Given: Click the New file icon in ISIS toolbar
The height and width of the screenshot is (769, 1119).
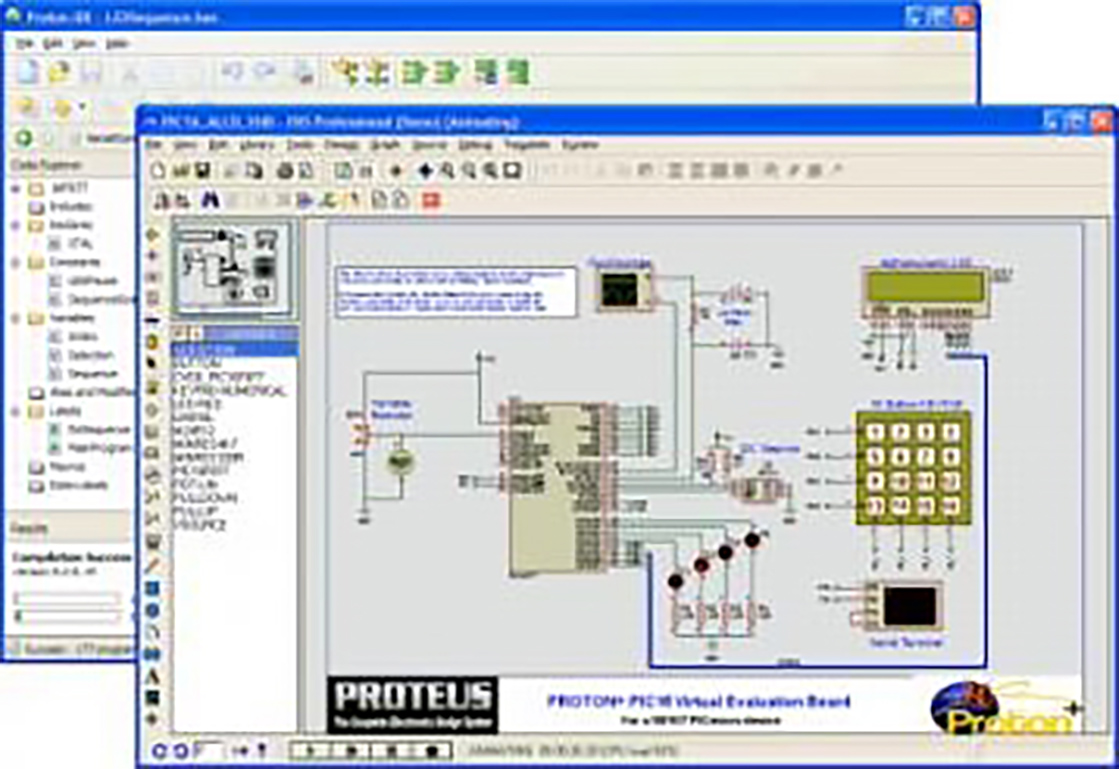Looking at the screenshot, I should click(x=158, y=171).
